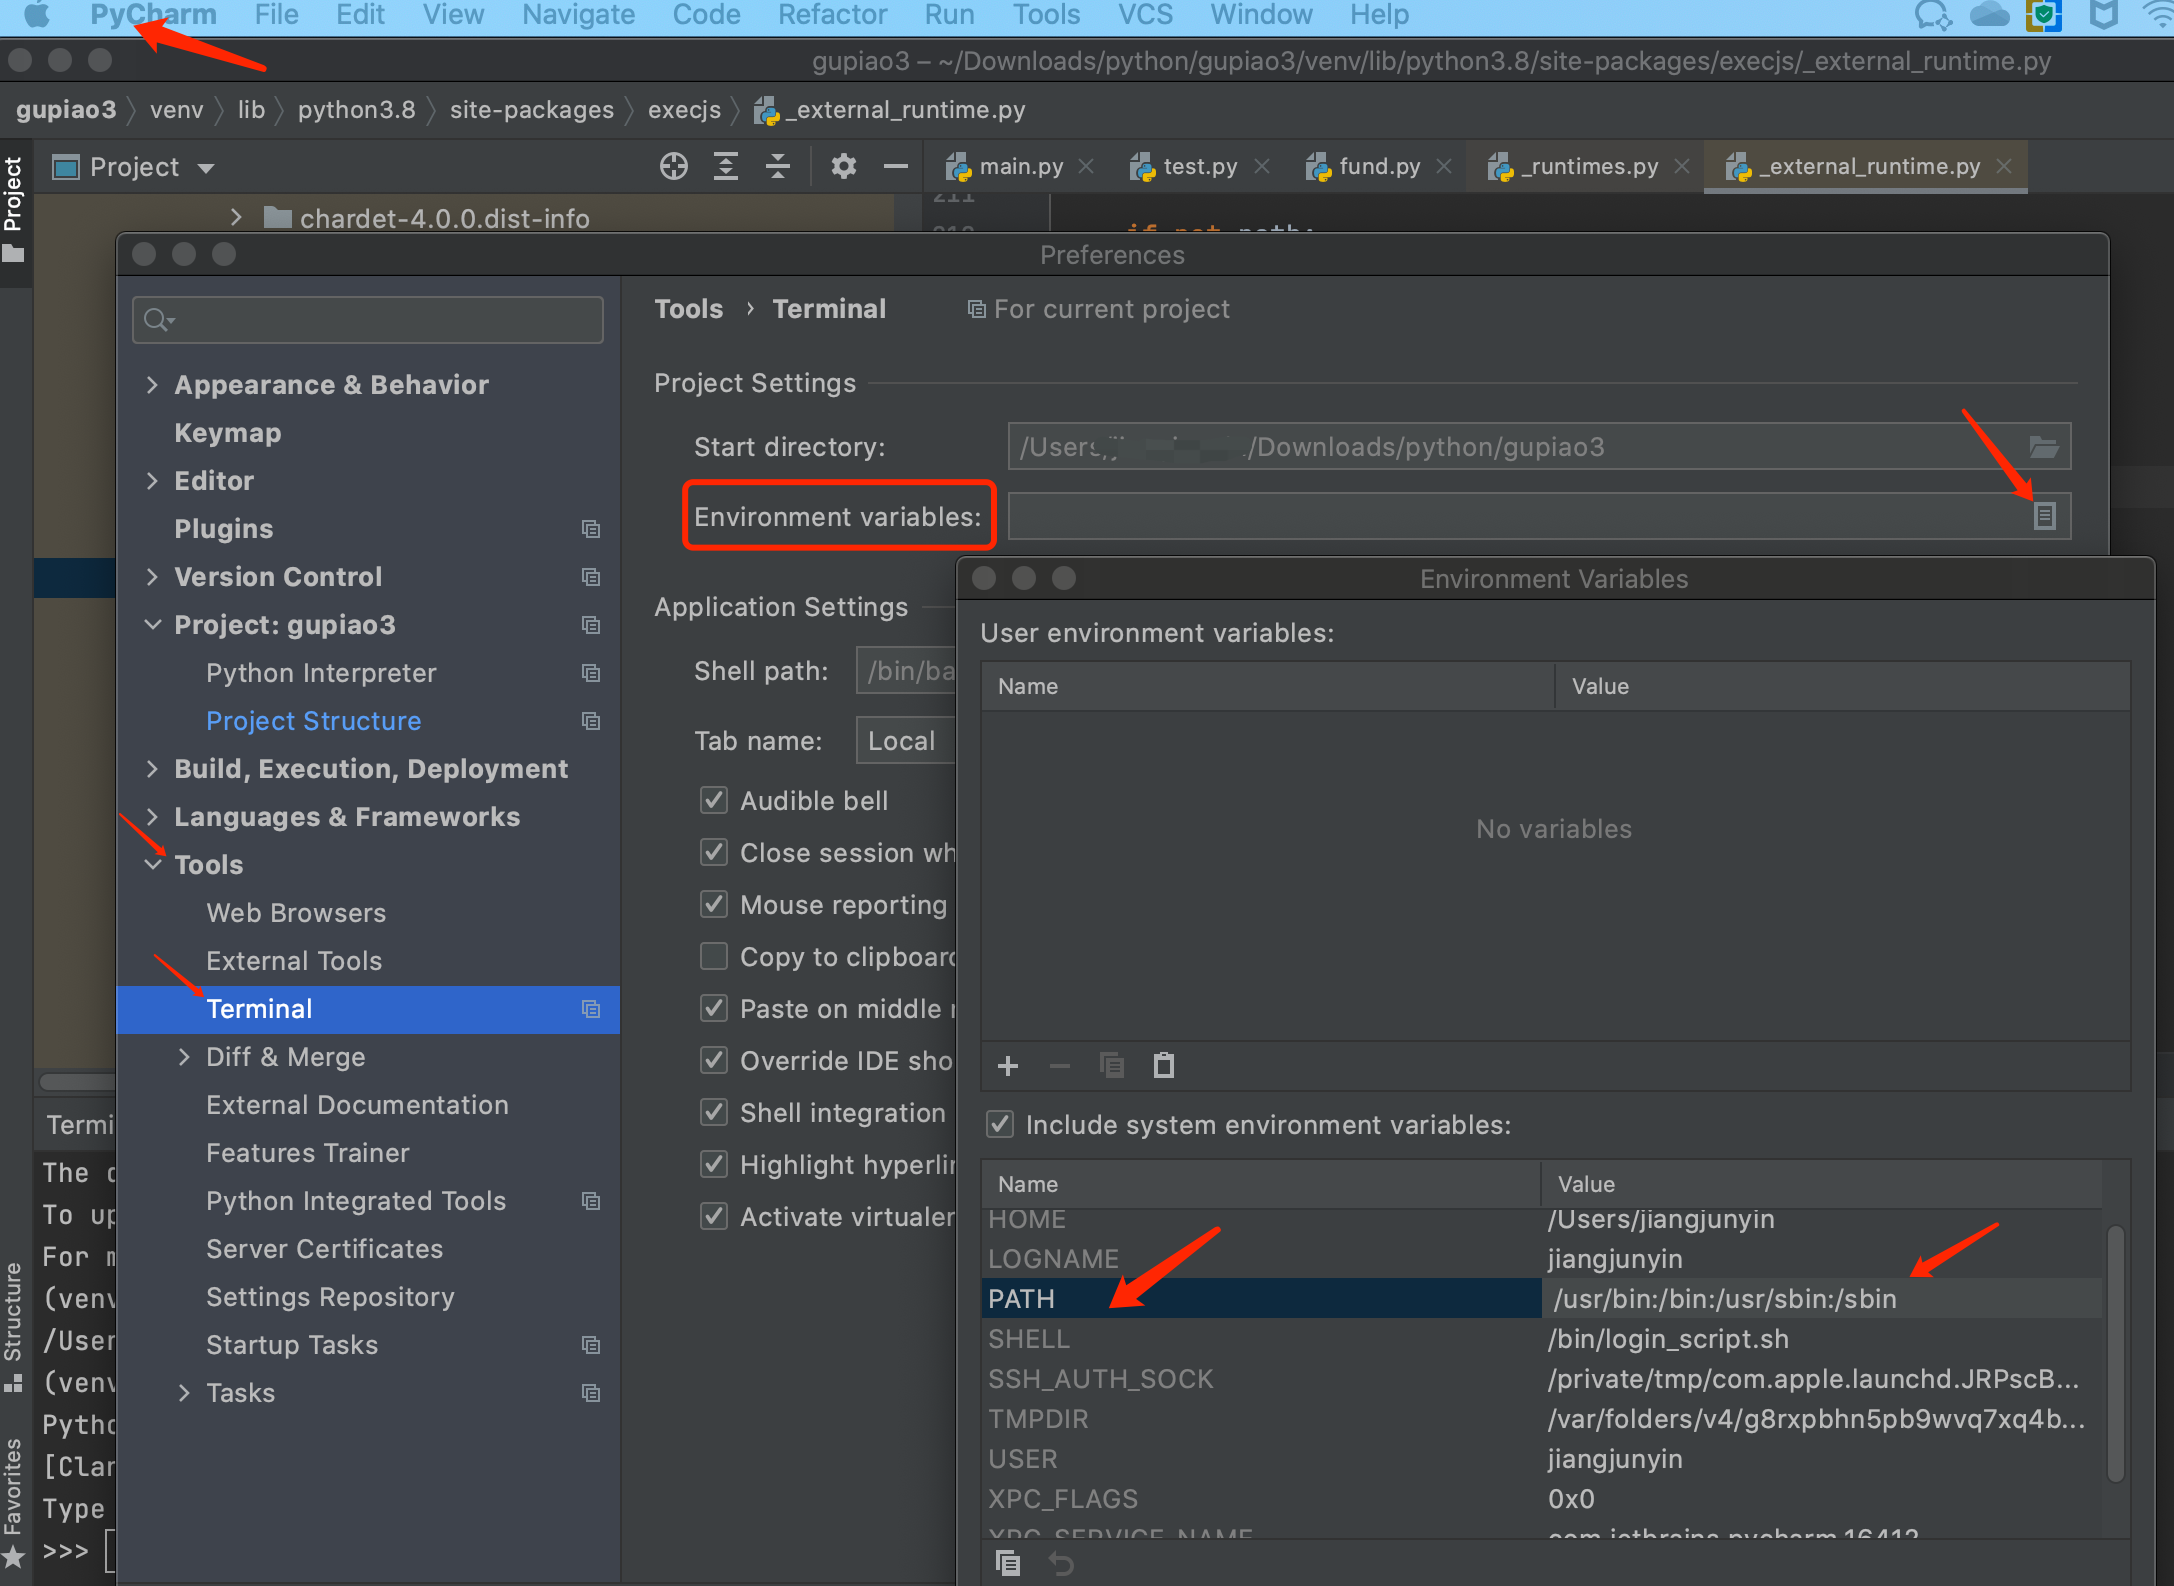The width and height of the screenshot is (2174, 1586).
Task: Expand the Tasks subsection
Action: coord(184,1393)
